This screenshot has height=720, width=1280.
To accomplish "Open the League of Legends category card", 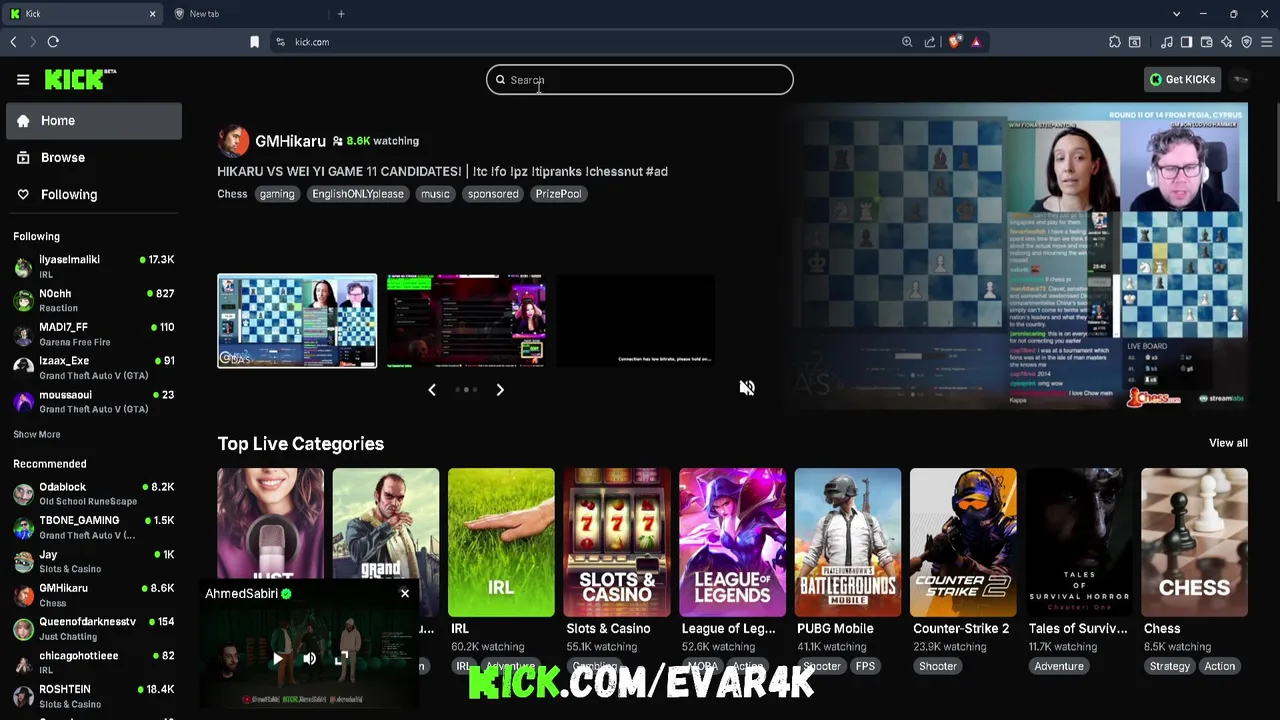I will [732, 542].
